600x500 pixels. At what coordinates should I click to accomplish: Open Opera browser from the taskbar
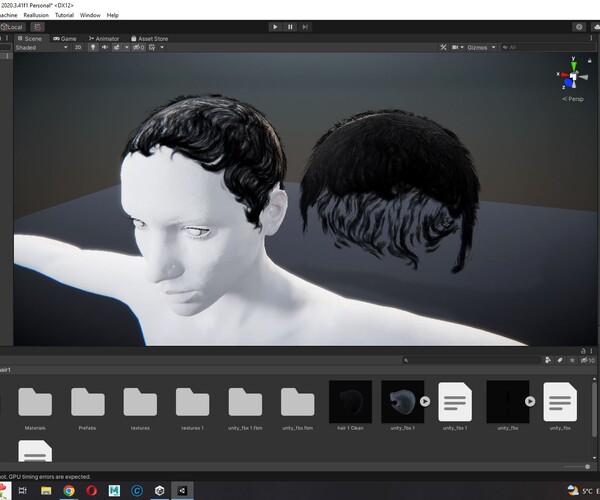coord(91,490)
